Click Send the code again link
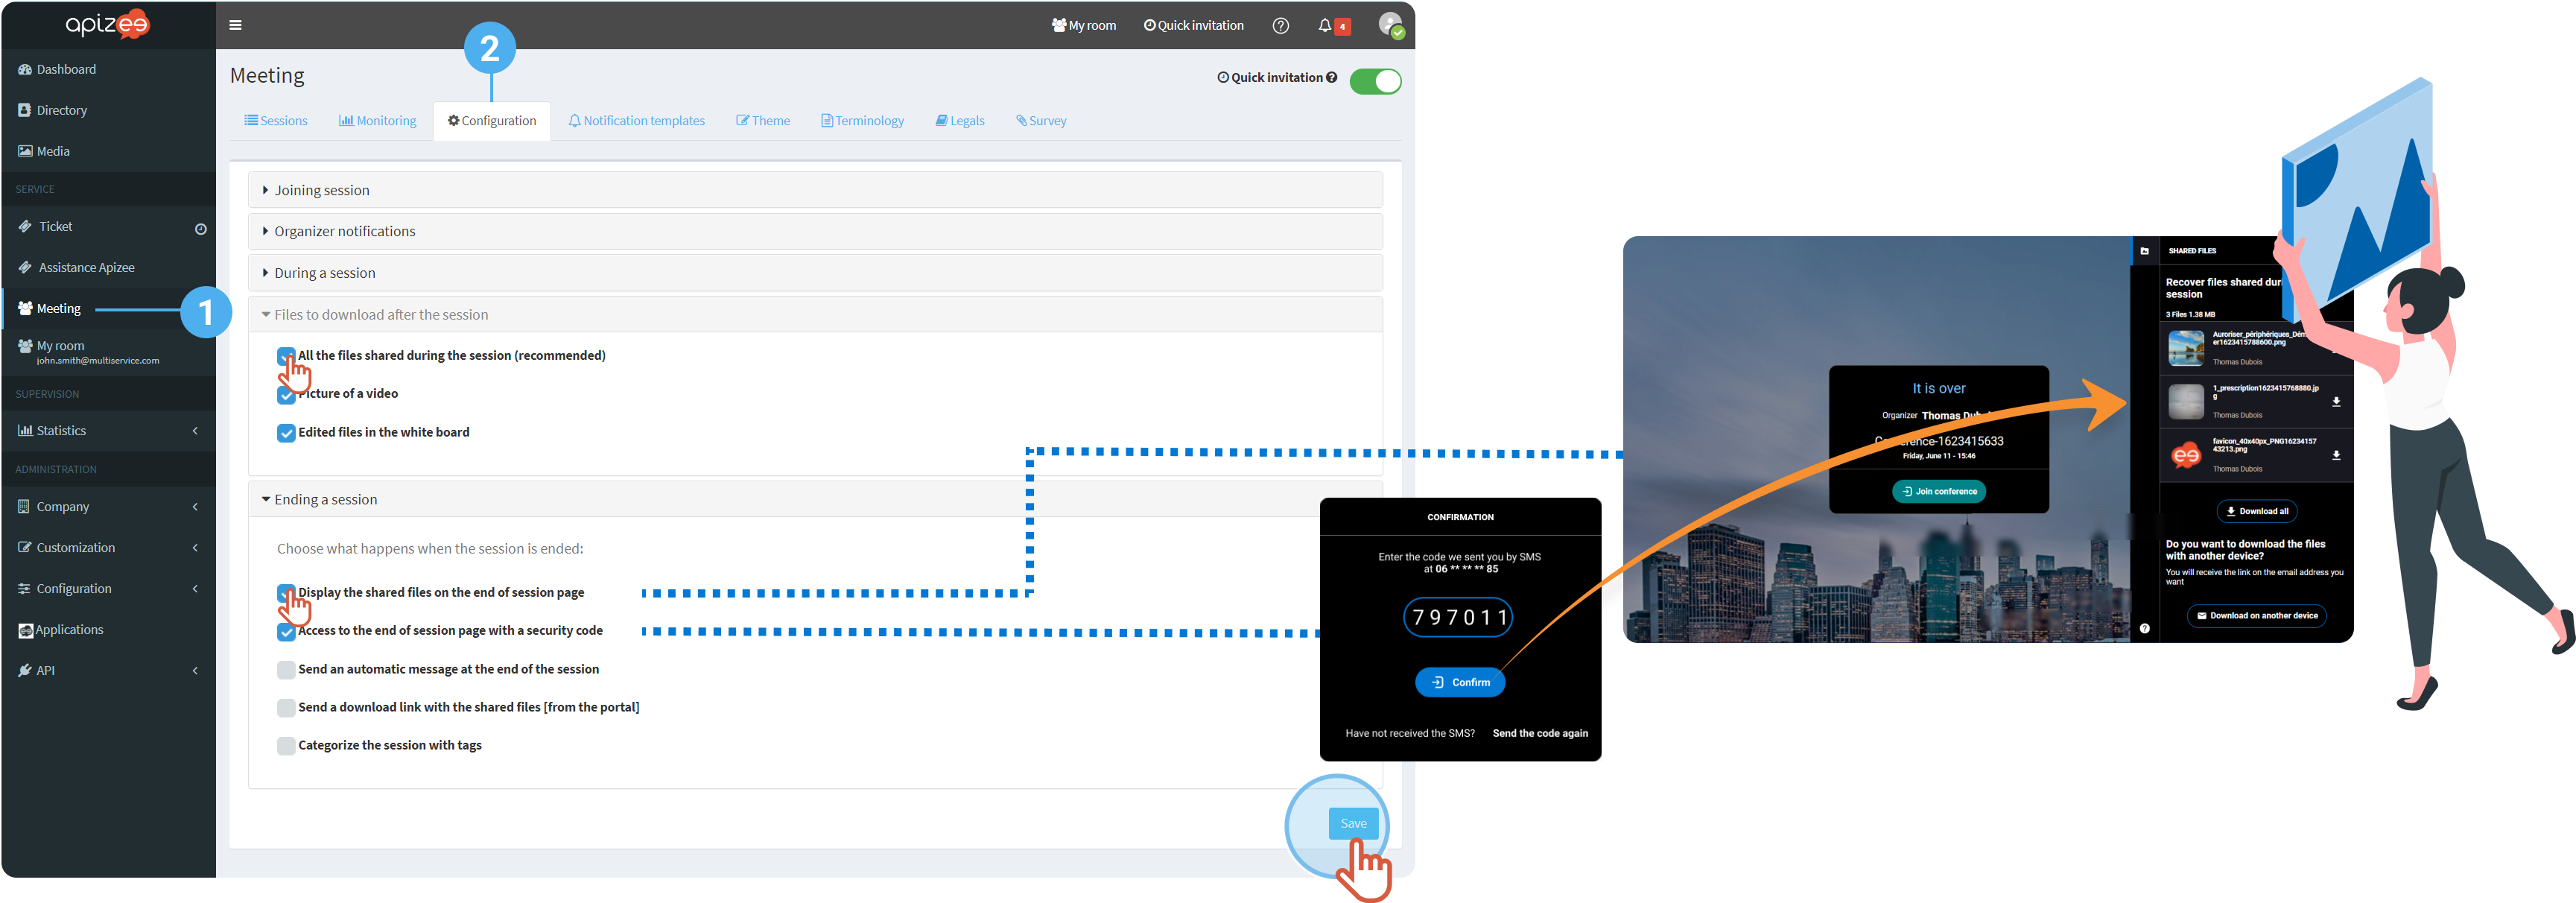The height and width of the screenshot is (903, 2576). pos(1540,733)
